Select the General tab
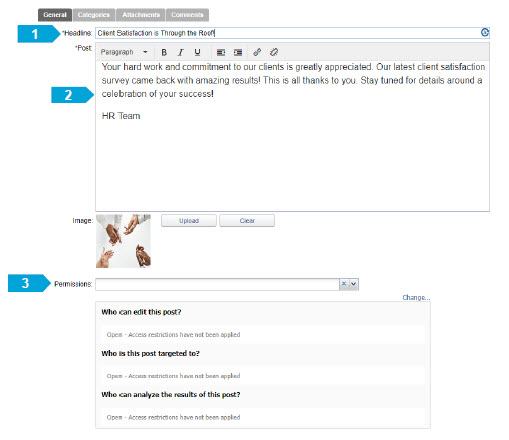The width and height of the screenshot is (509, 440). coord(55,15)
